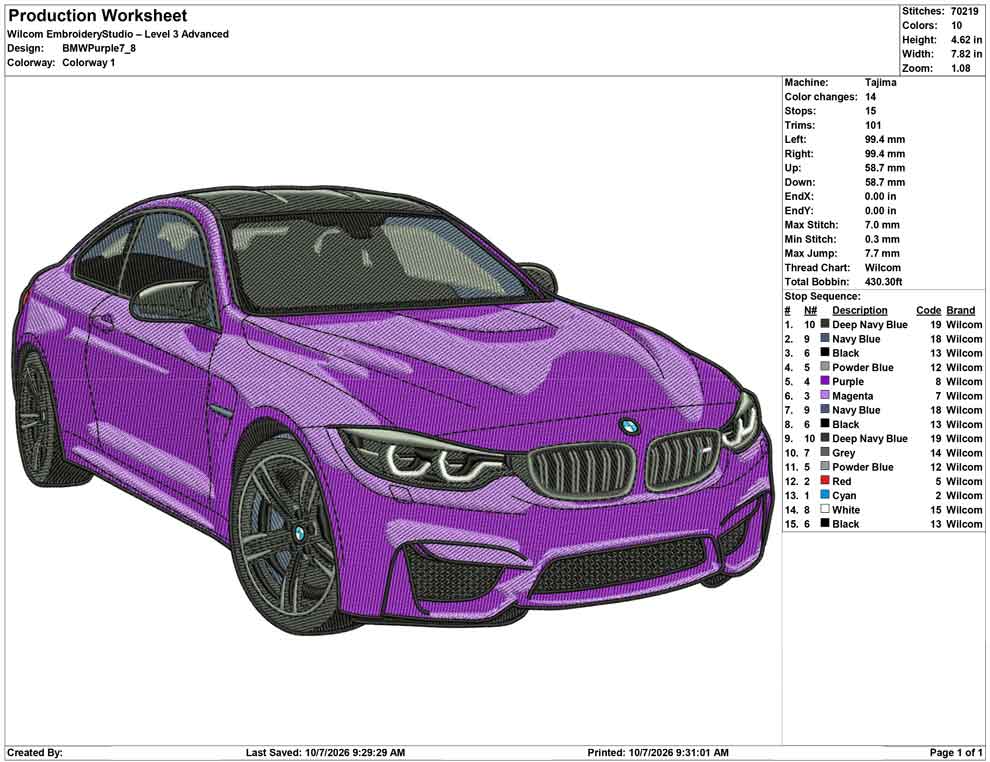Click the 'Code' column header
The image size is (990, 762).
(928, 310)
